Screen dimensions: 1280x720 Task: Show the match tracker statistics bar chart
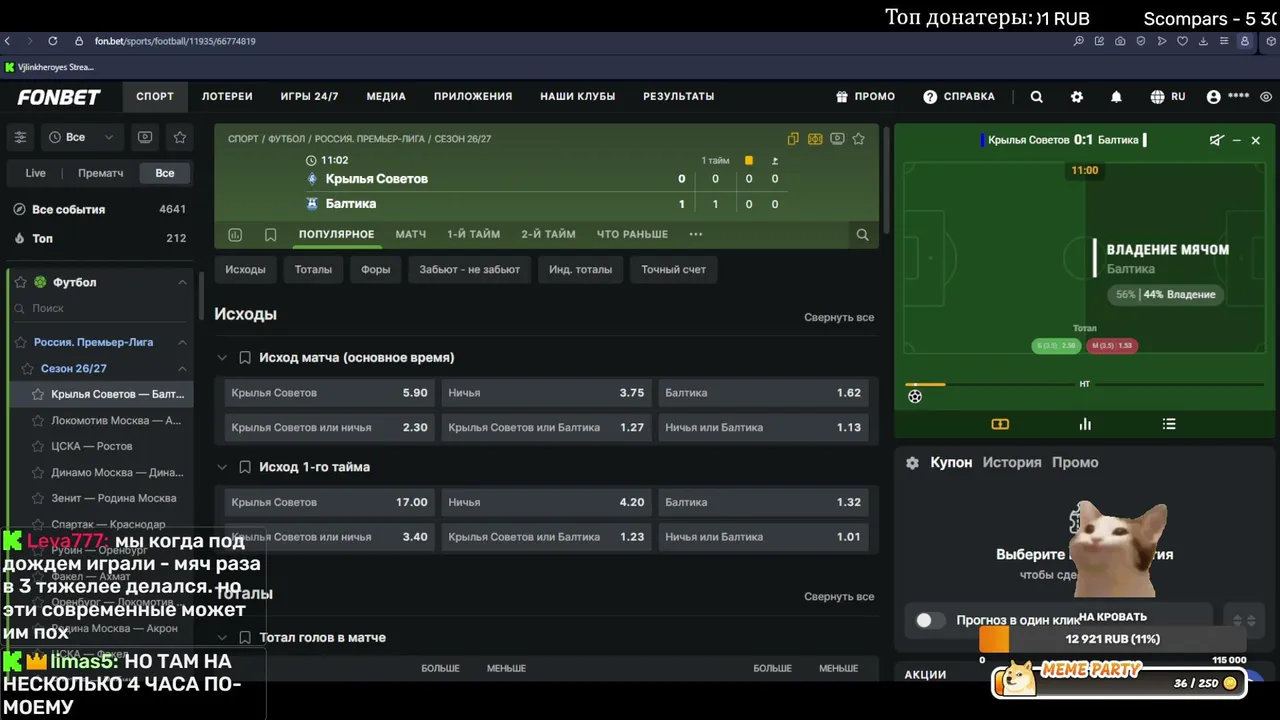point(1085,424)
